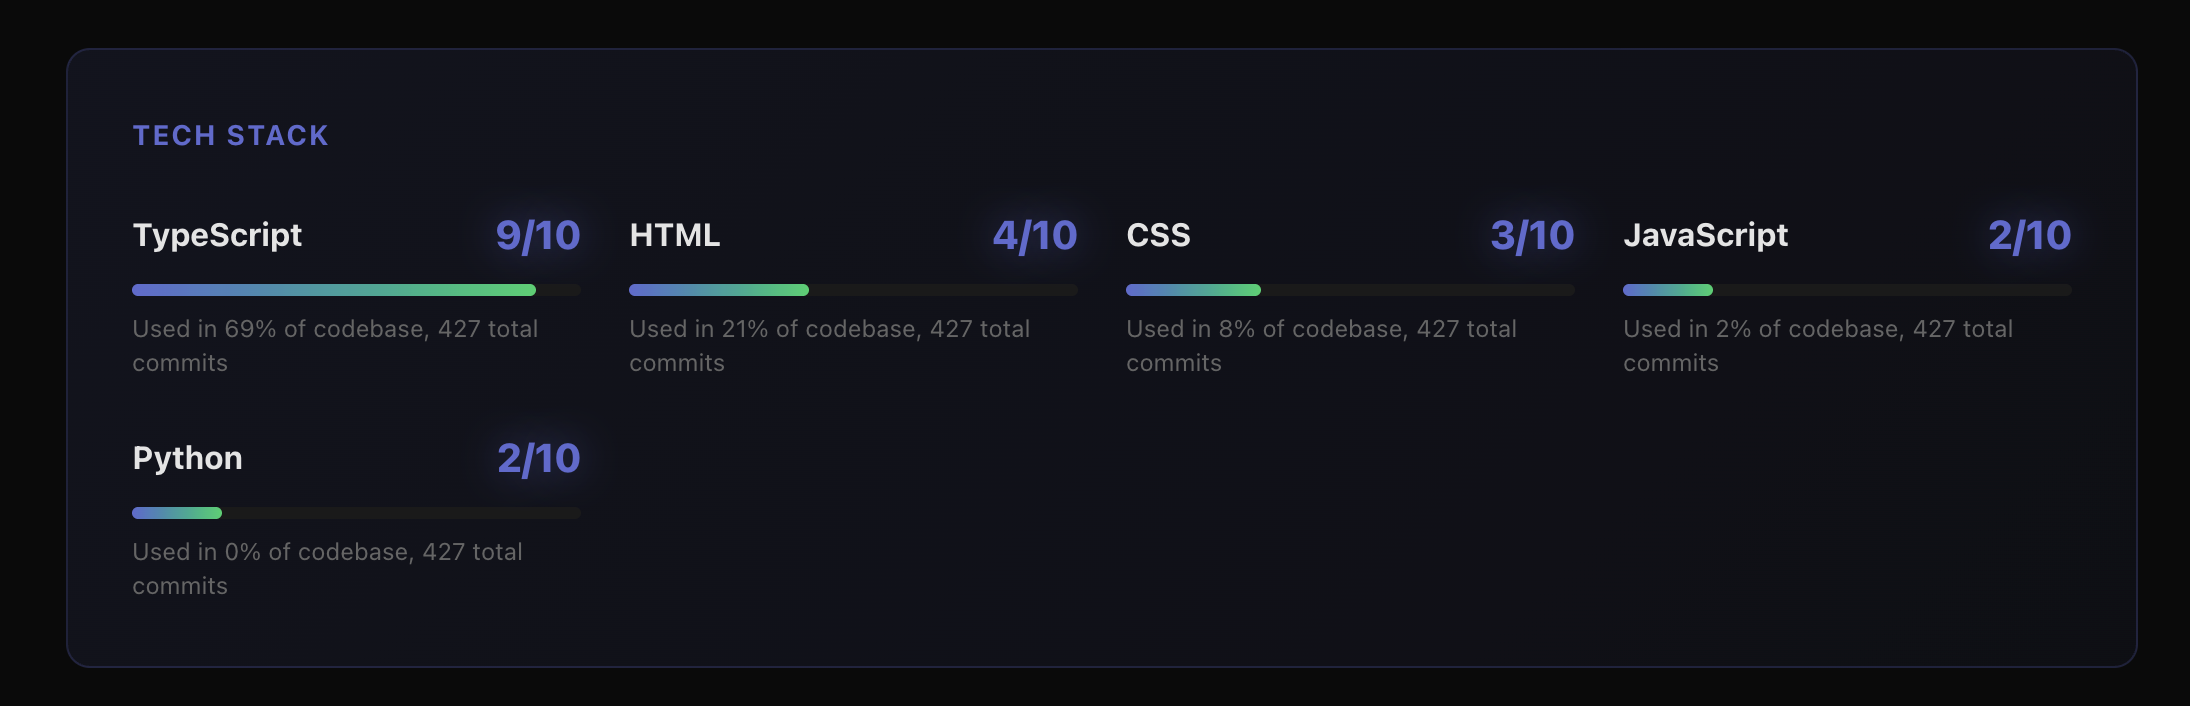Select the CSS skill name
2190x706 pixels.
coord(1158,235)
